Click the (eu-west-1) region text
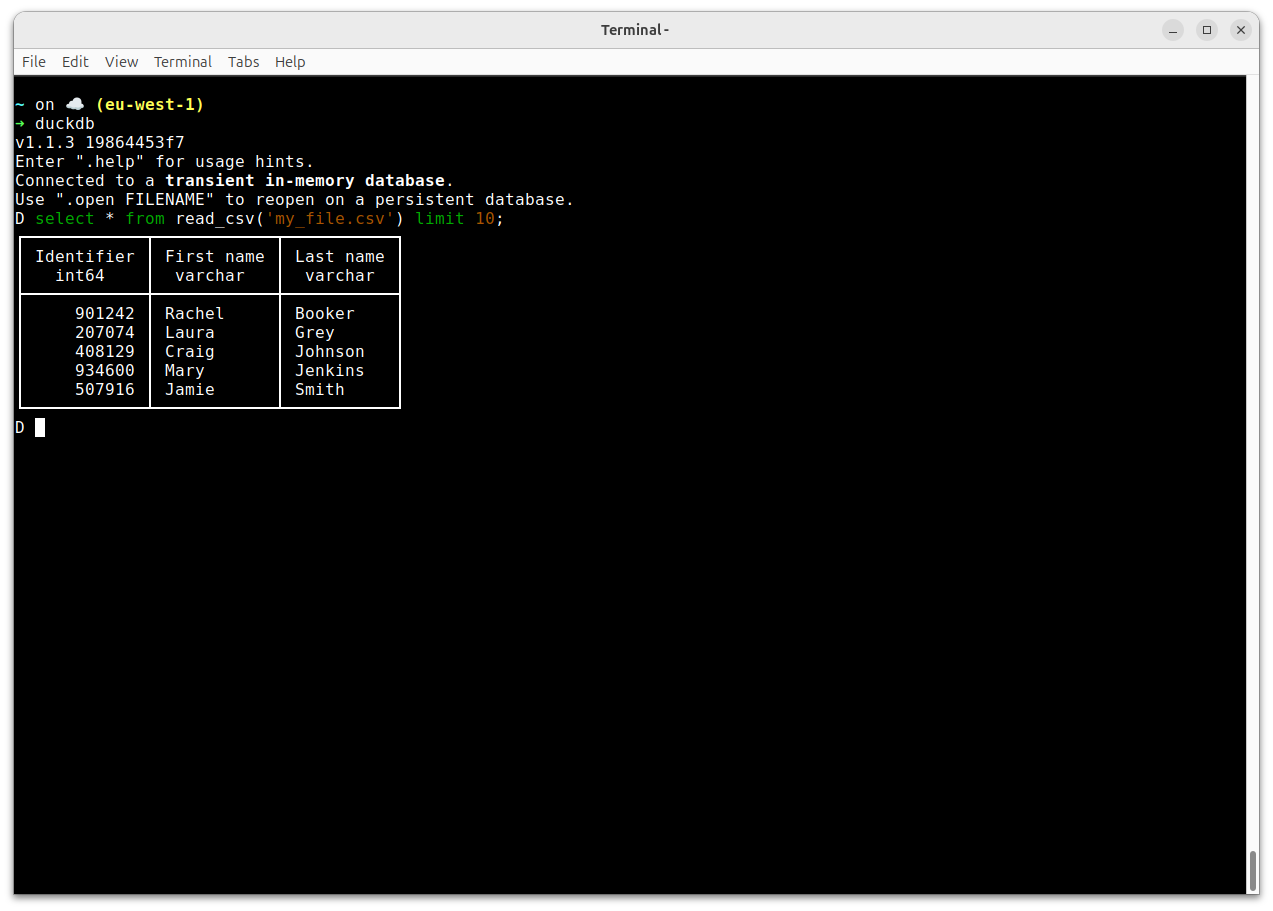Image resolution: width=1273 pixels, height=911 pixels. [x=150, y=104]
